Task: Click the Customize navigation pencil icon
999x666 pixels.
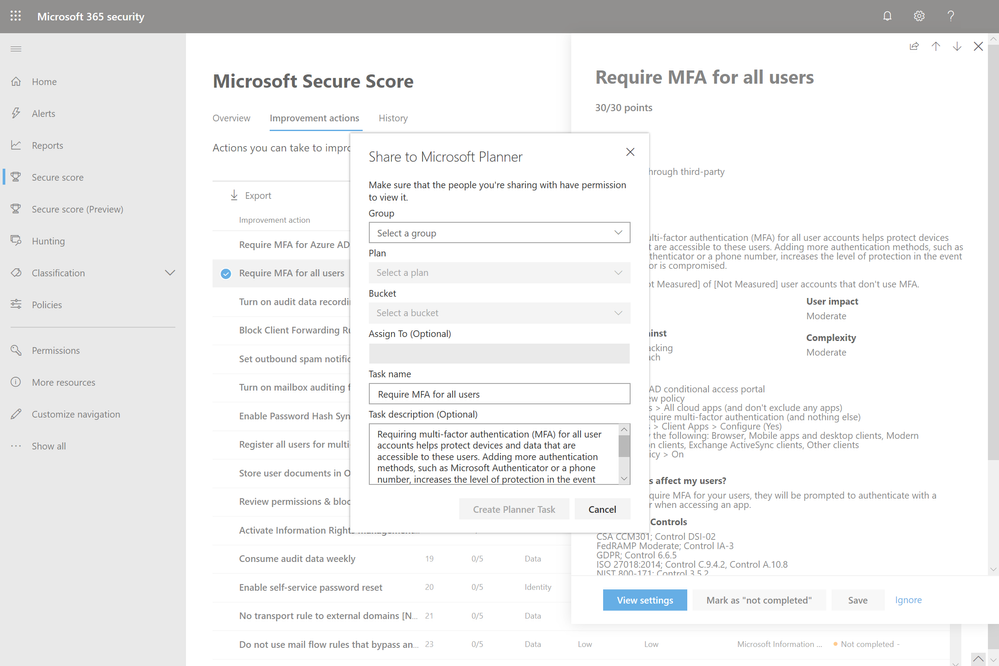Action: click(x=16, y=414)
